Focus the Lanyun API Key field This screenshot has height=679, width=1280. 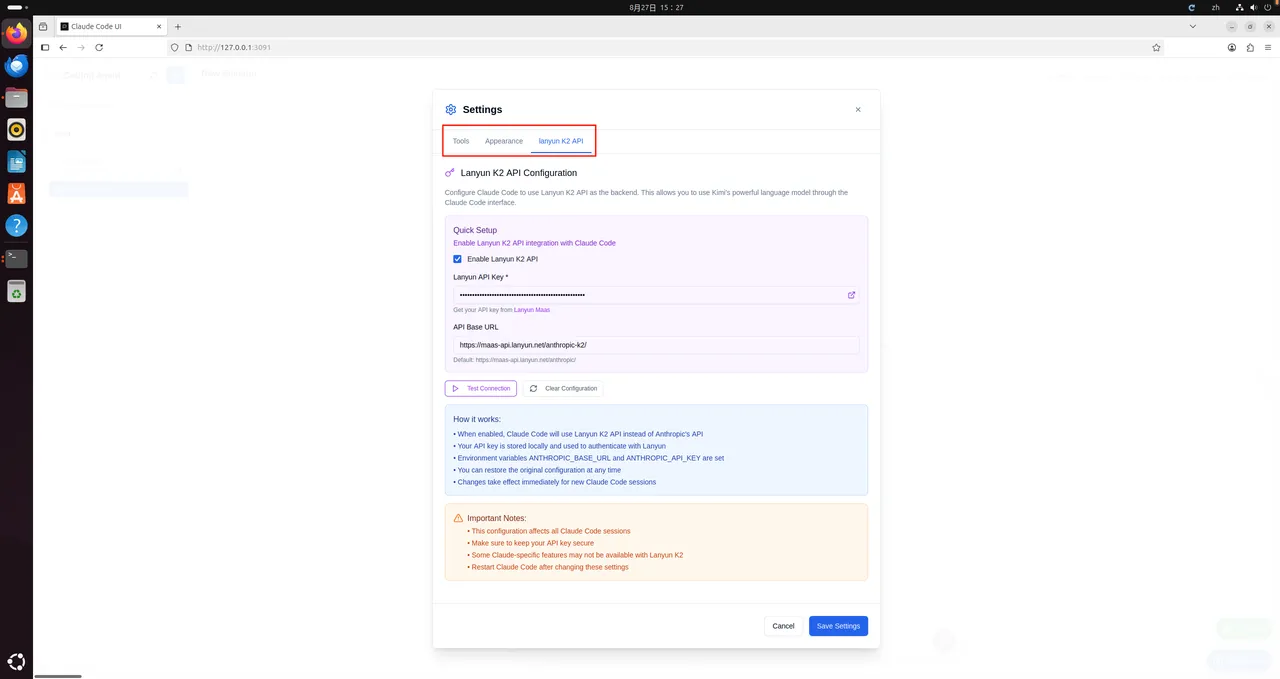pyautogui.click(x=645, y=295)
